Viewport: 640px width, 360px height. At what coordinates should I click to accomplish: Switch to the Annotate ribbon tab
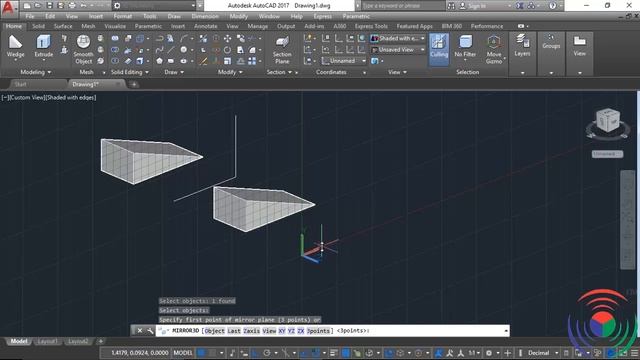tap(206, 26)
